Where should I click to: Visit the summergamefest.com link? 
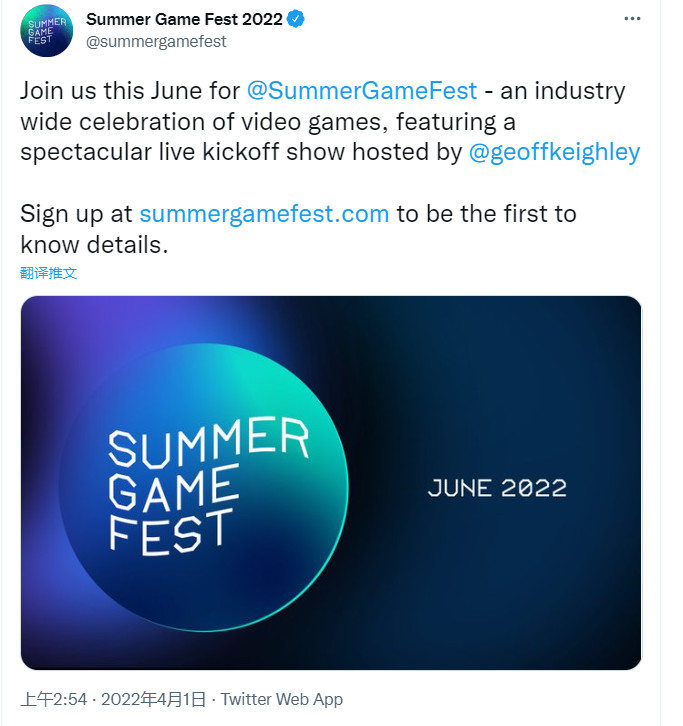(x=264, y=213)
